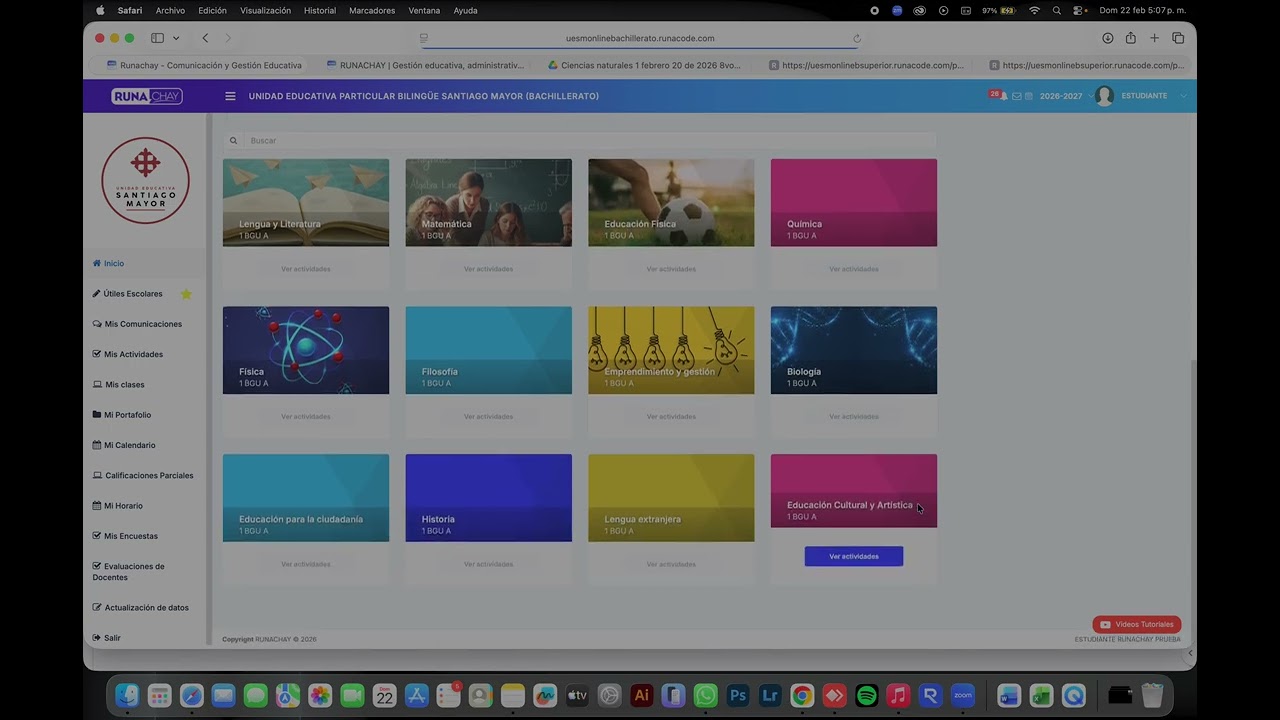Viewport: 1280px width, 720px height.
Task: Open Control Center in the menu bar
Action: 1080,10
